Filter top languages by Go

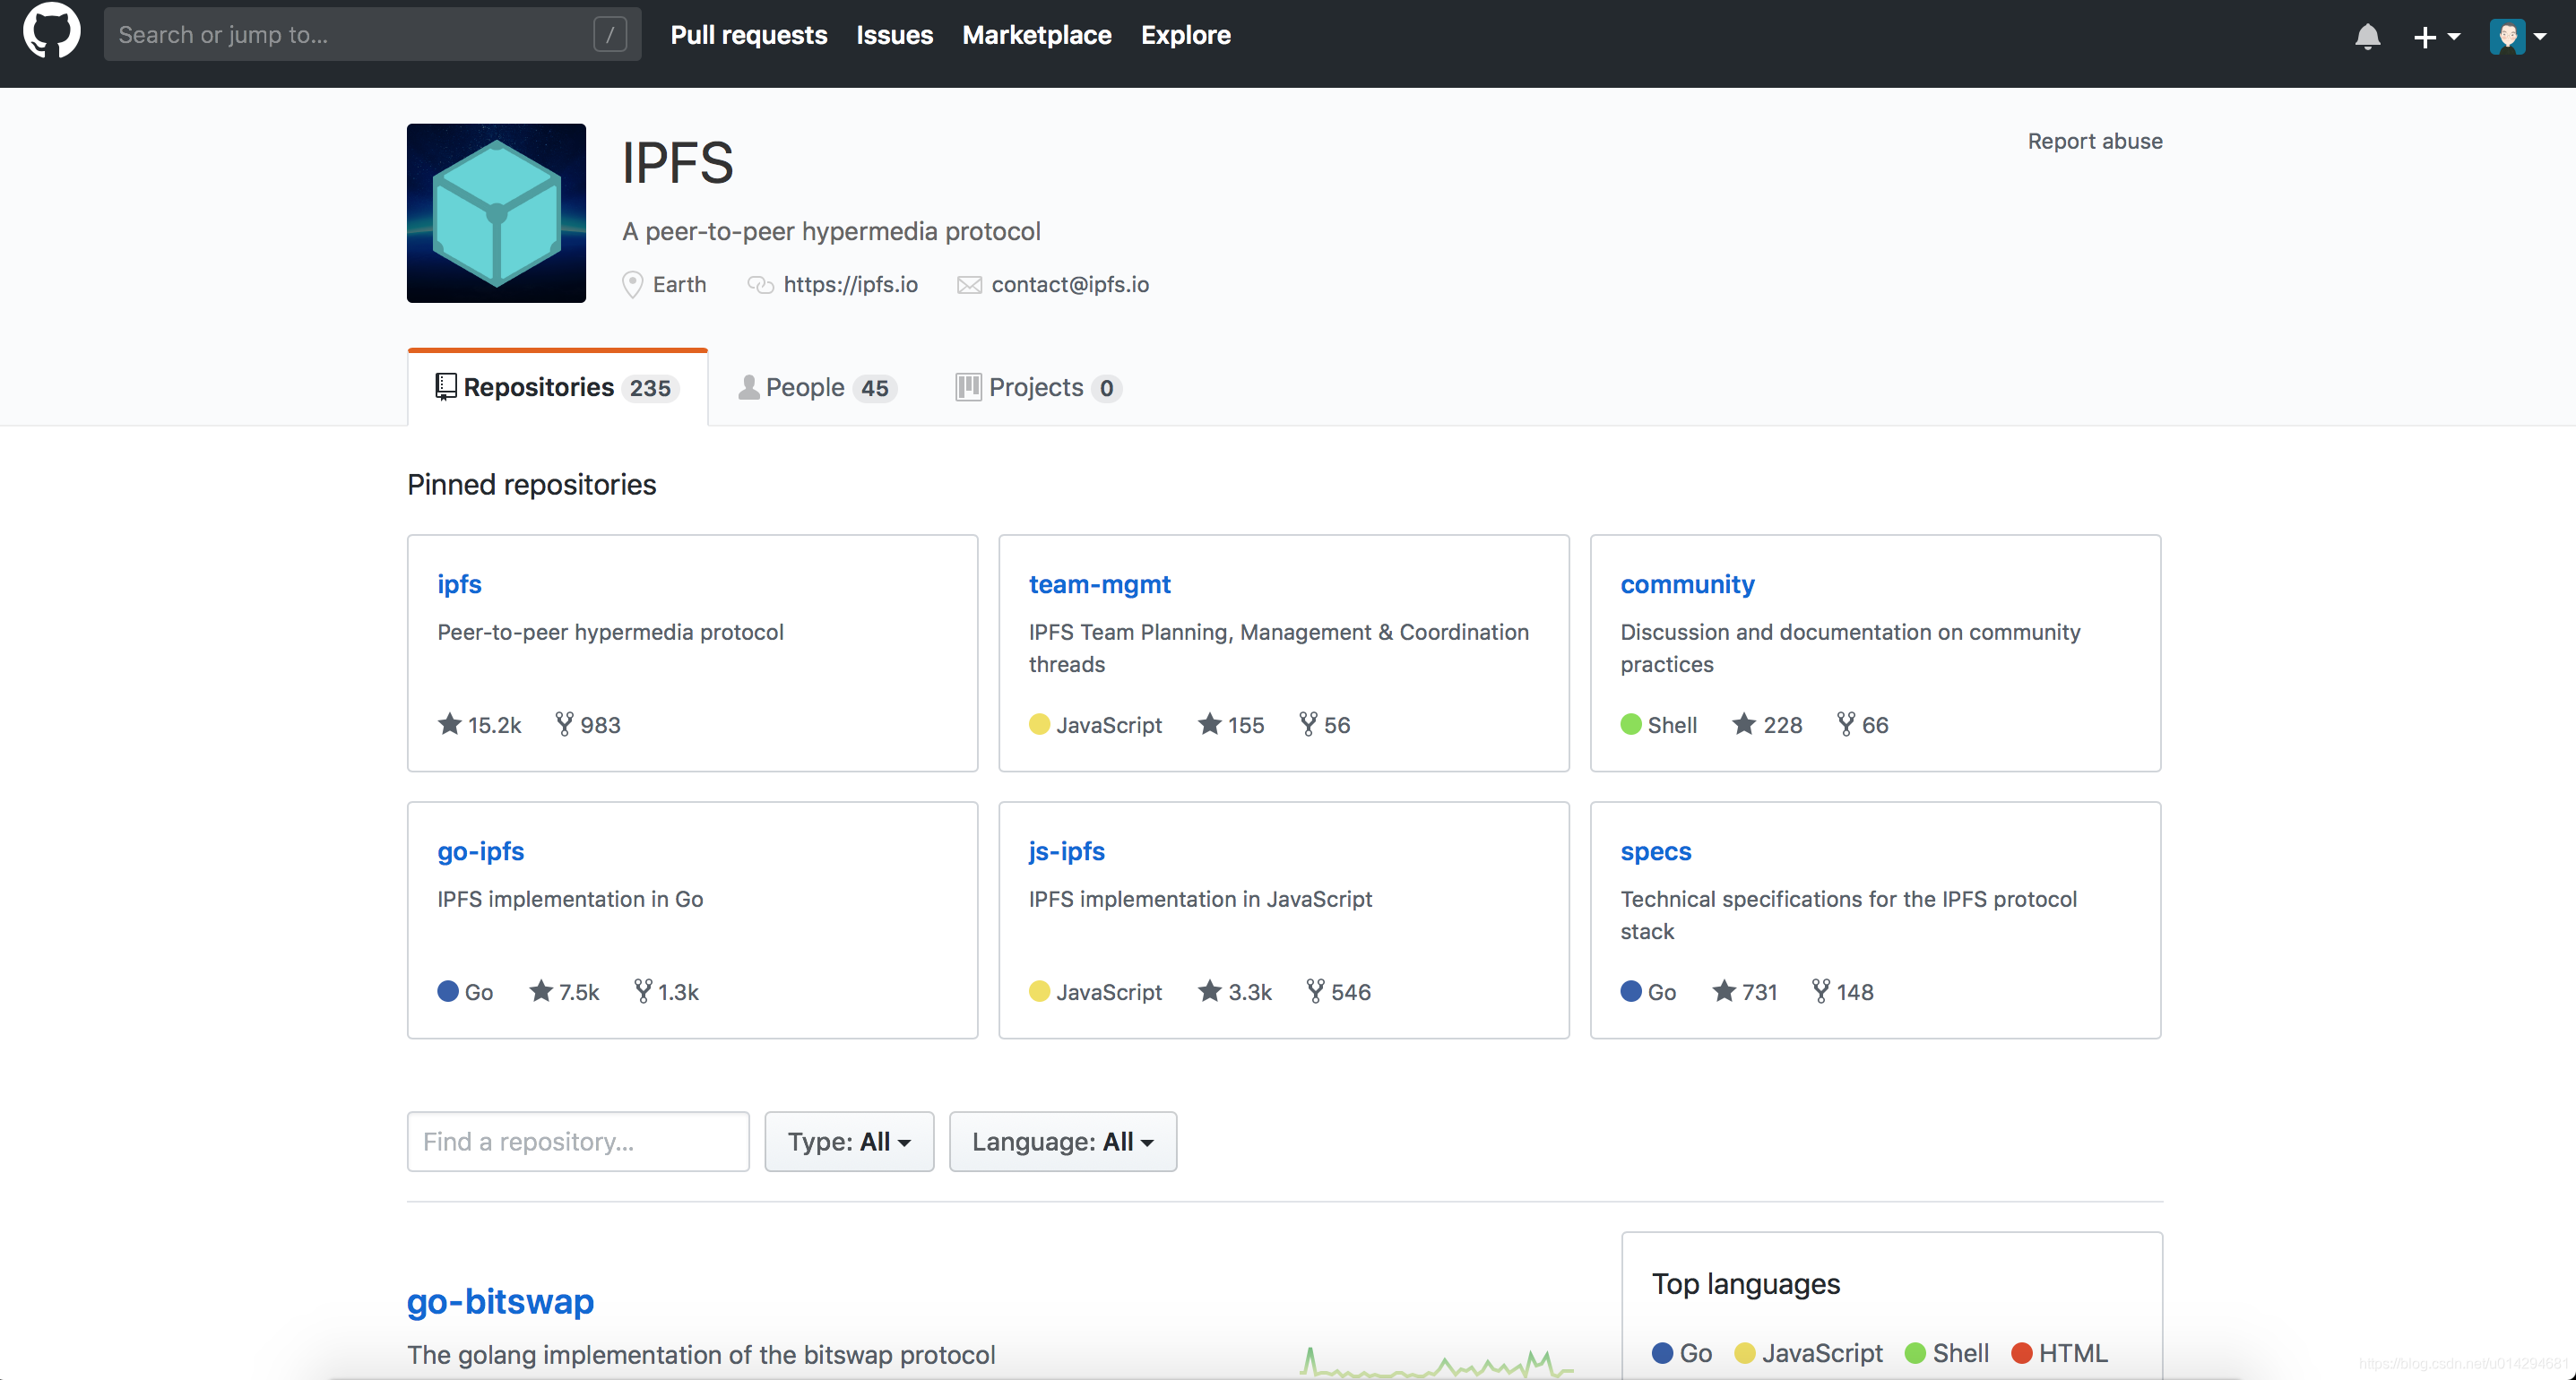[1681, 1353]
